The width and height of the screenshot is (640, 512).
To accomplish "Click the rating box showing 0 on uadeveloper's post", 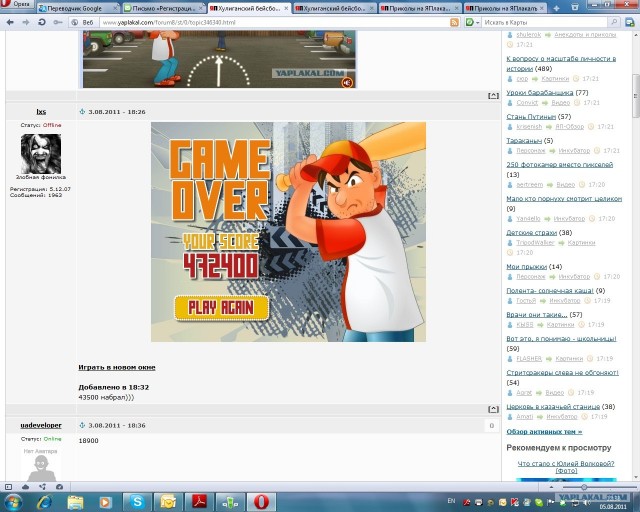I will pos(491,425).
